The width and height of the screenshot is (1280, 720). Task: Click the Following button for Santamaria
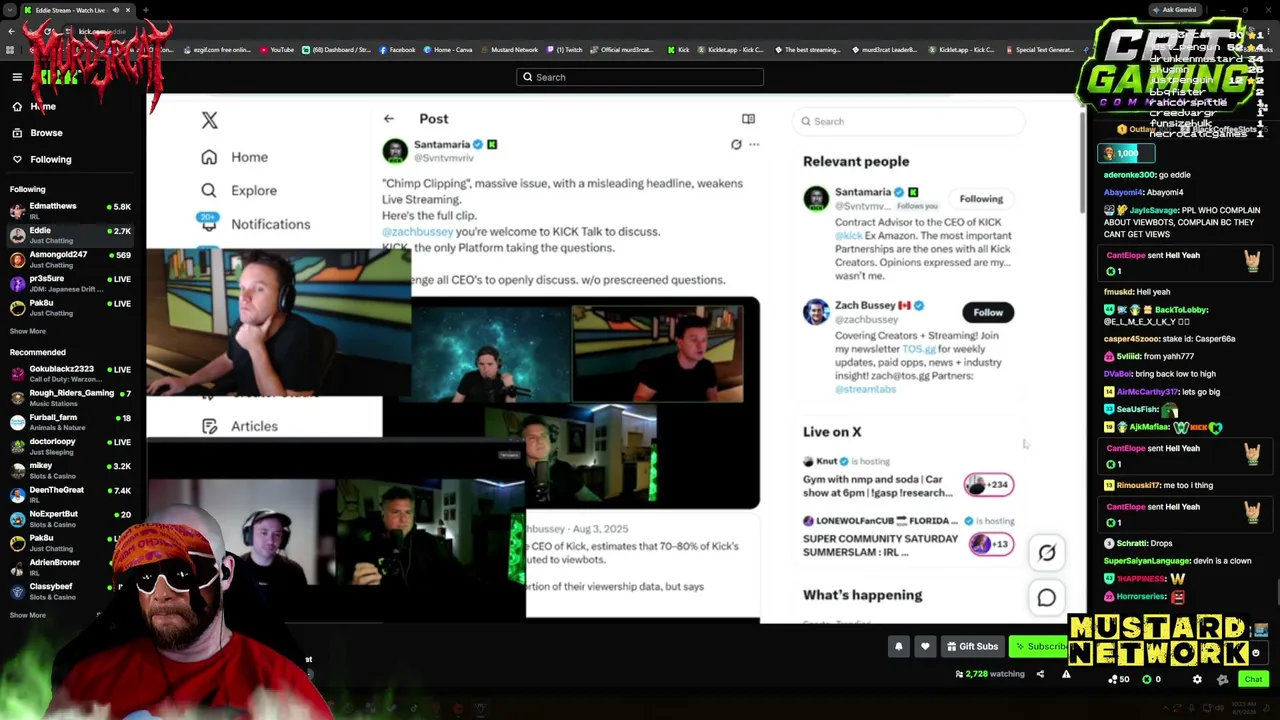(981, 199)
